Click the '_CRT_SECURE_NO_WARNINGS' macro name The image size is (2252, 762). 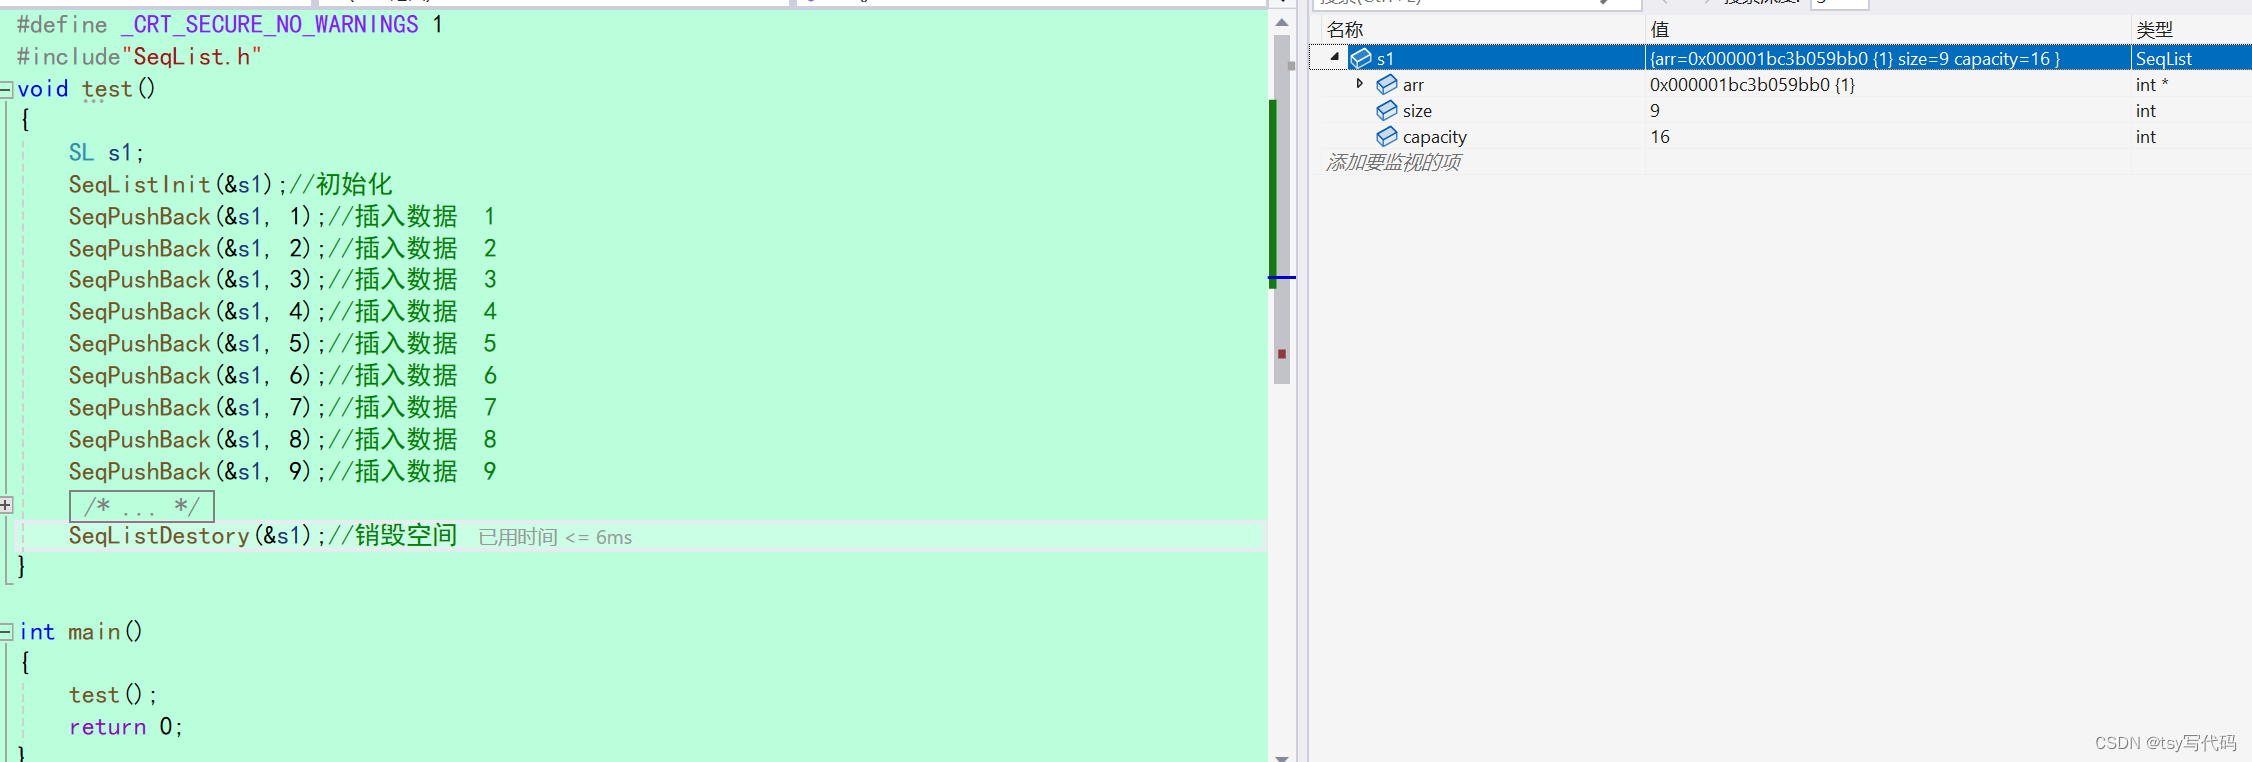tap(270, 25)
